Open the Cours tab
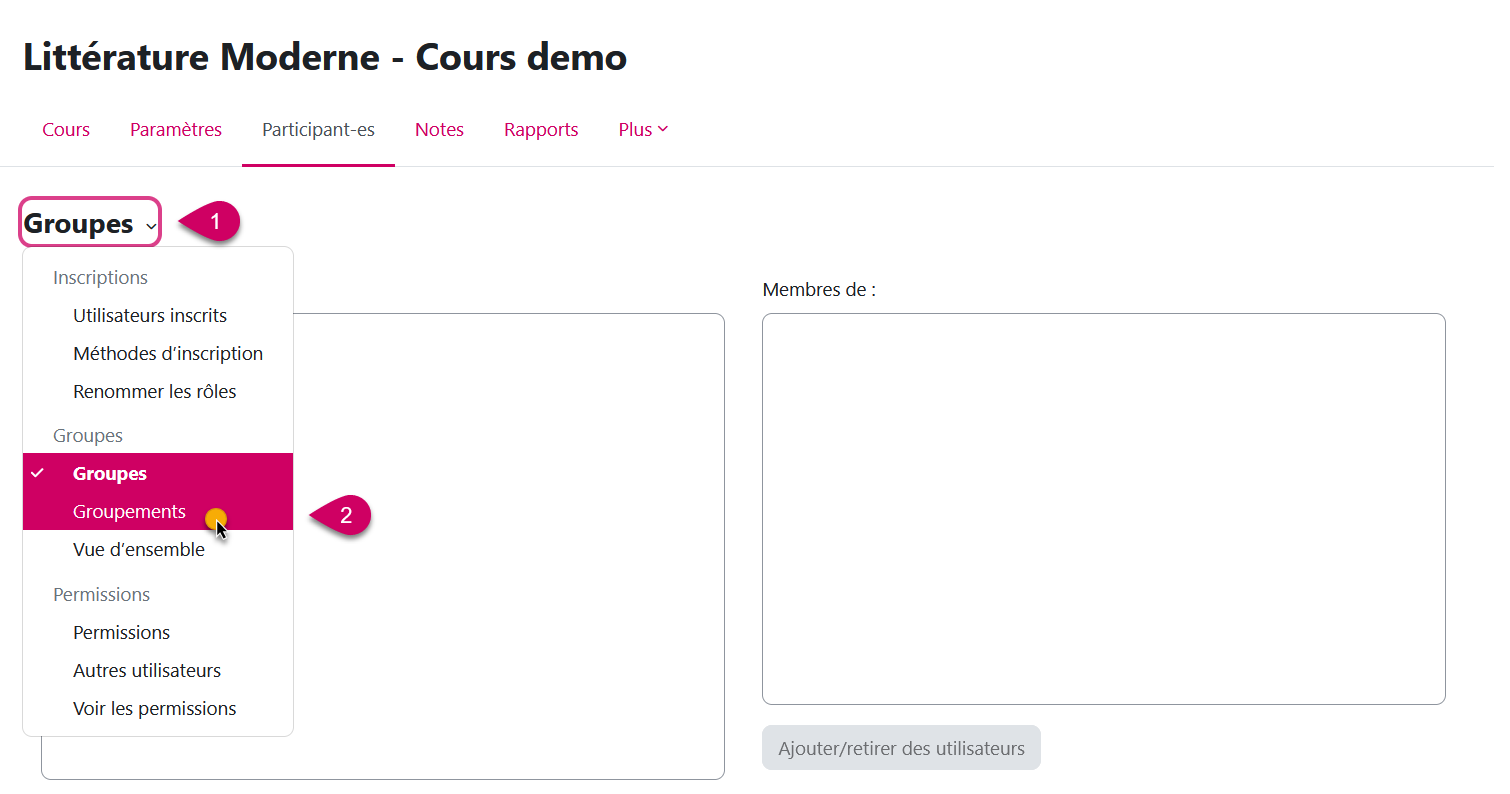 pyautogui.click(x=66, y=130)
